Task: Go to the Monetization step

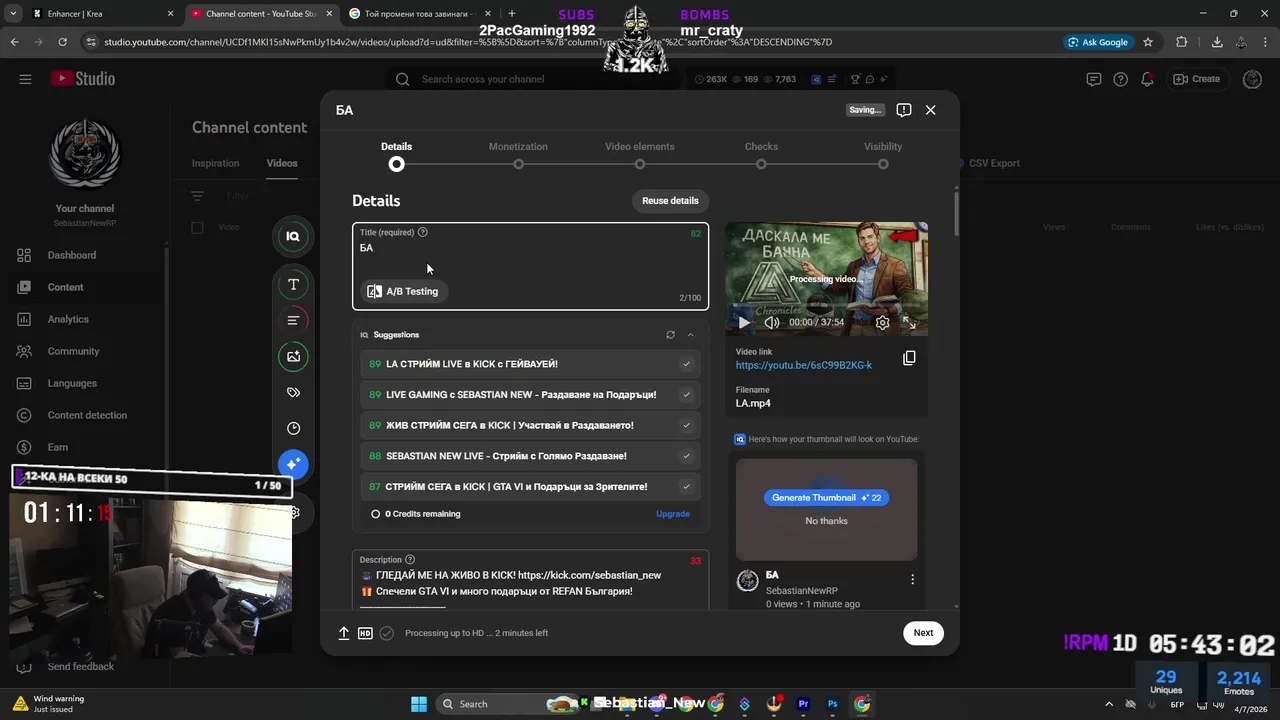Action: [518, 155]
